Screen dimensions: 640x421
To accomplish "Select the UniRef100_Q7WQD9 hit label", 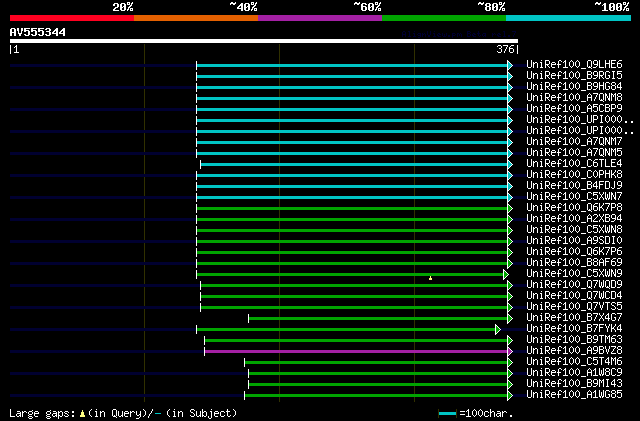I will point(574,285).
